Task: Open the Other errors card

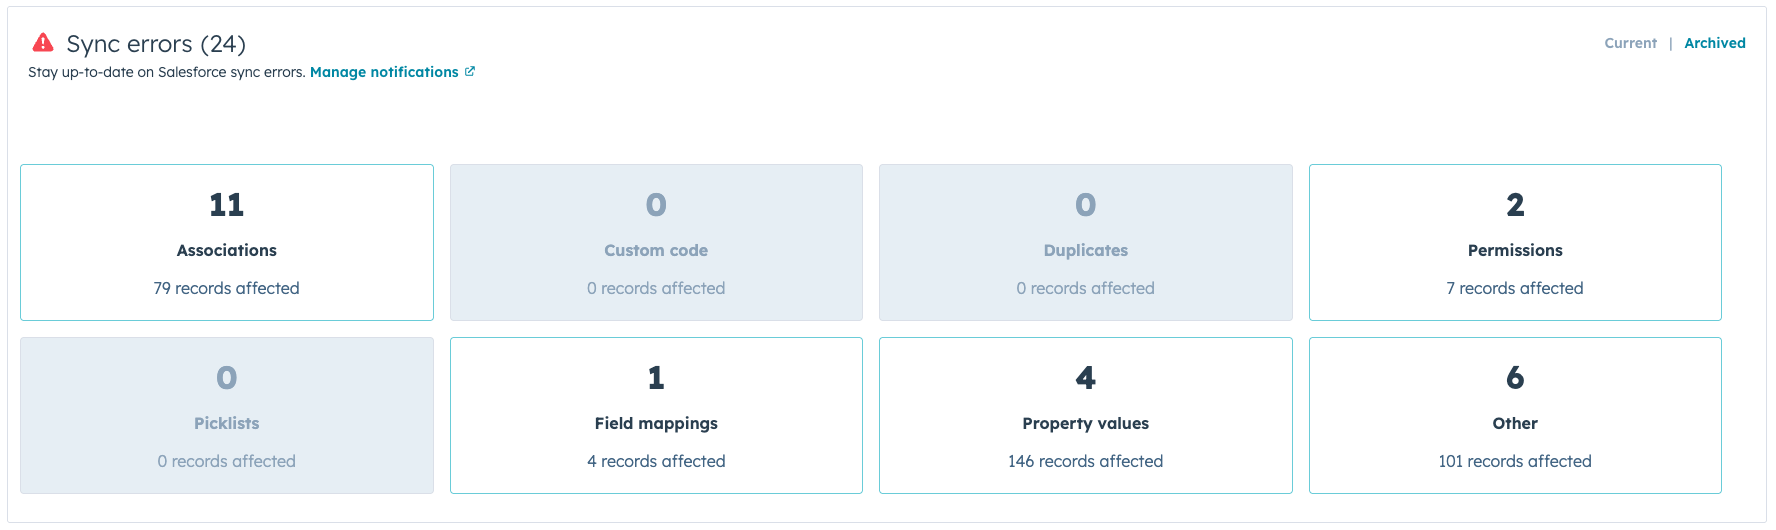Action: click(1515, 415)
